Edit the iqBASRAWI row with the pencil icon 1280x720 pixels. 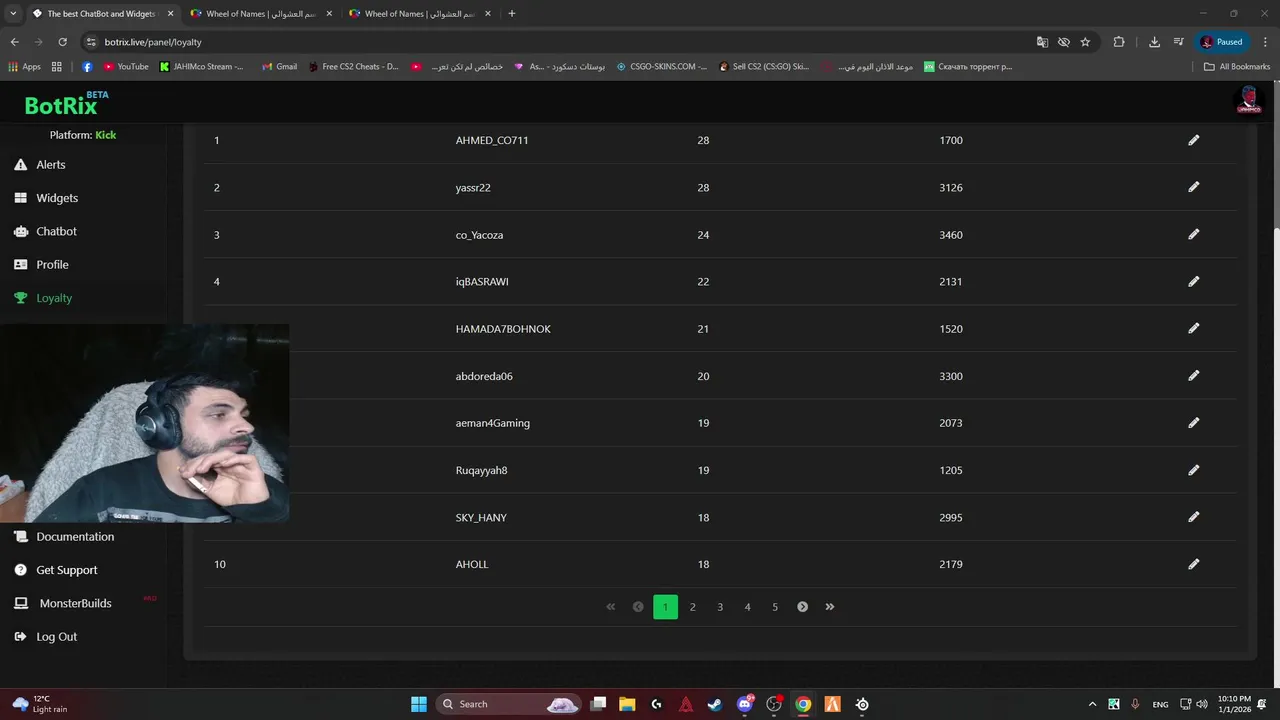coord(1193,281)
